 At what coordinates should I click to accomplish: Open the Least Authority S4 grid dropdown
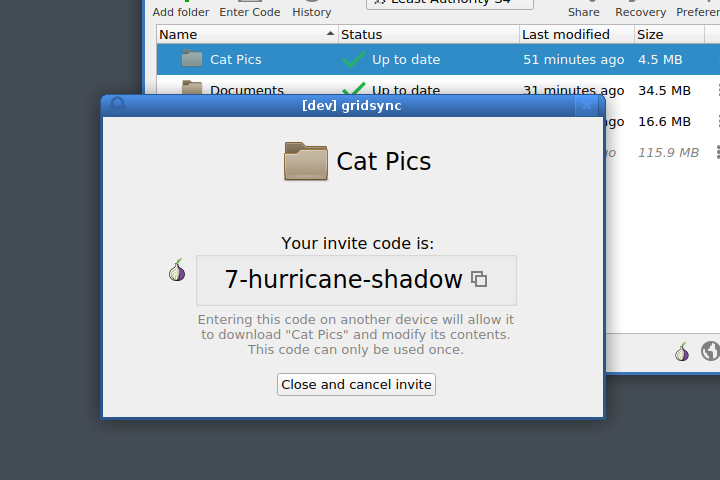[x=450, y=3]
